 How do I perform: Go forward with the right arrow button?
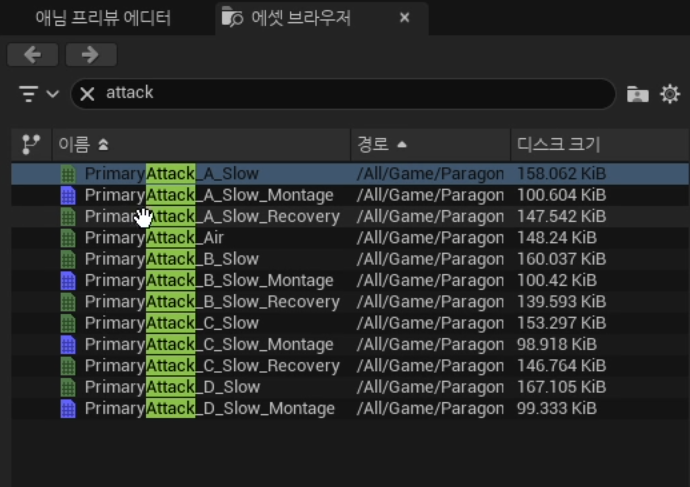[x=91, y=55]
